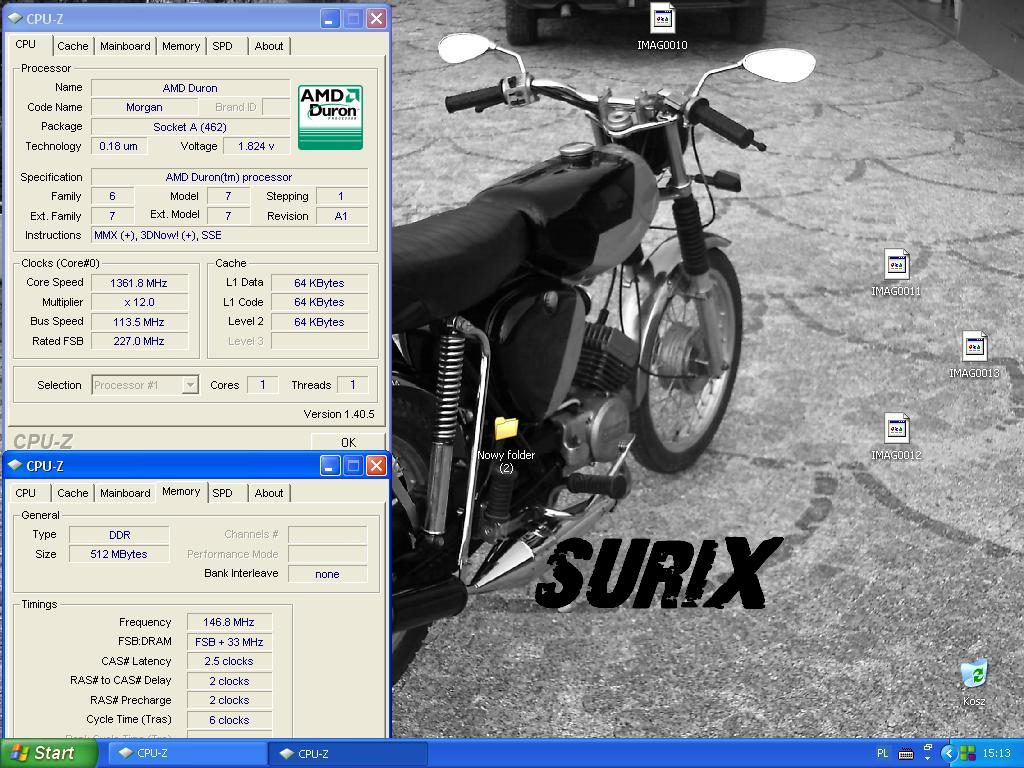Switch to CPU tab in lower CPU-Z window
1024x768 pixels.
[x=26, y=493]
